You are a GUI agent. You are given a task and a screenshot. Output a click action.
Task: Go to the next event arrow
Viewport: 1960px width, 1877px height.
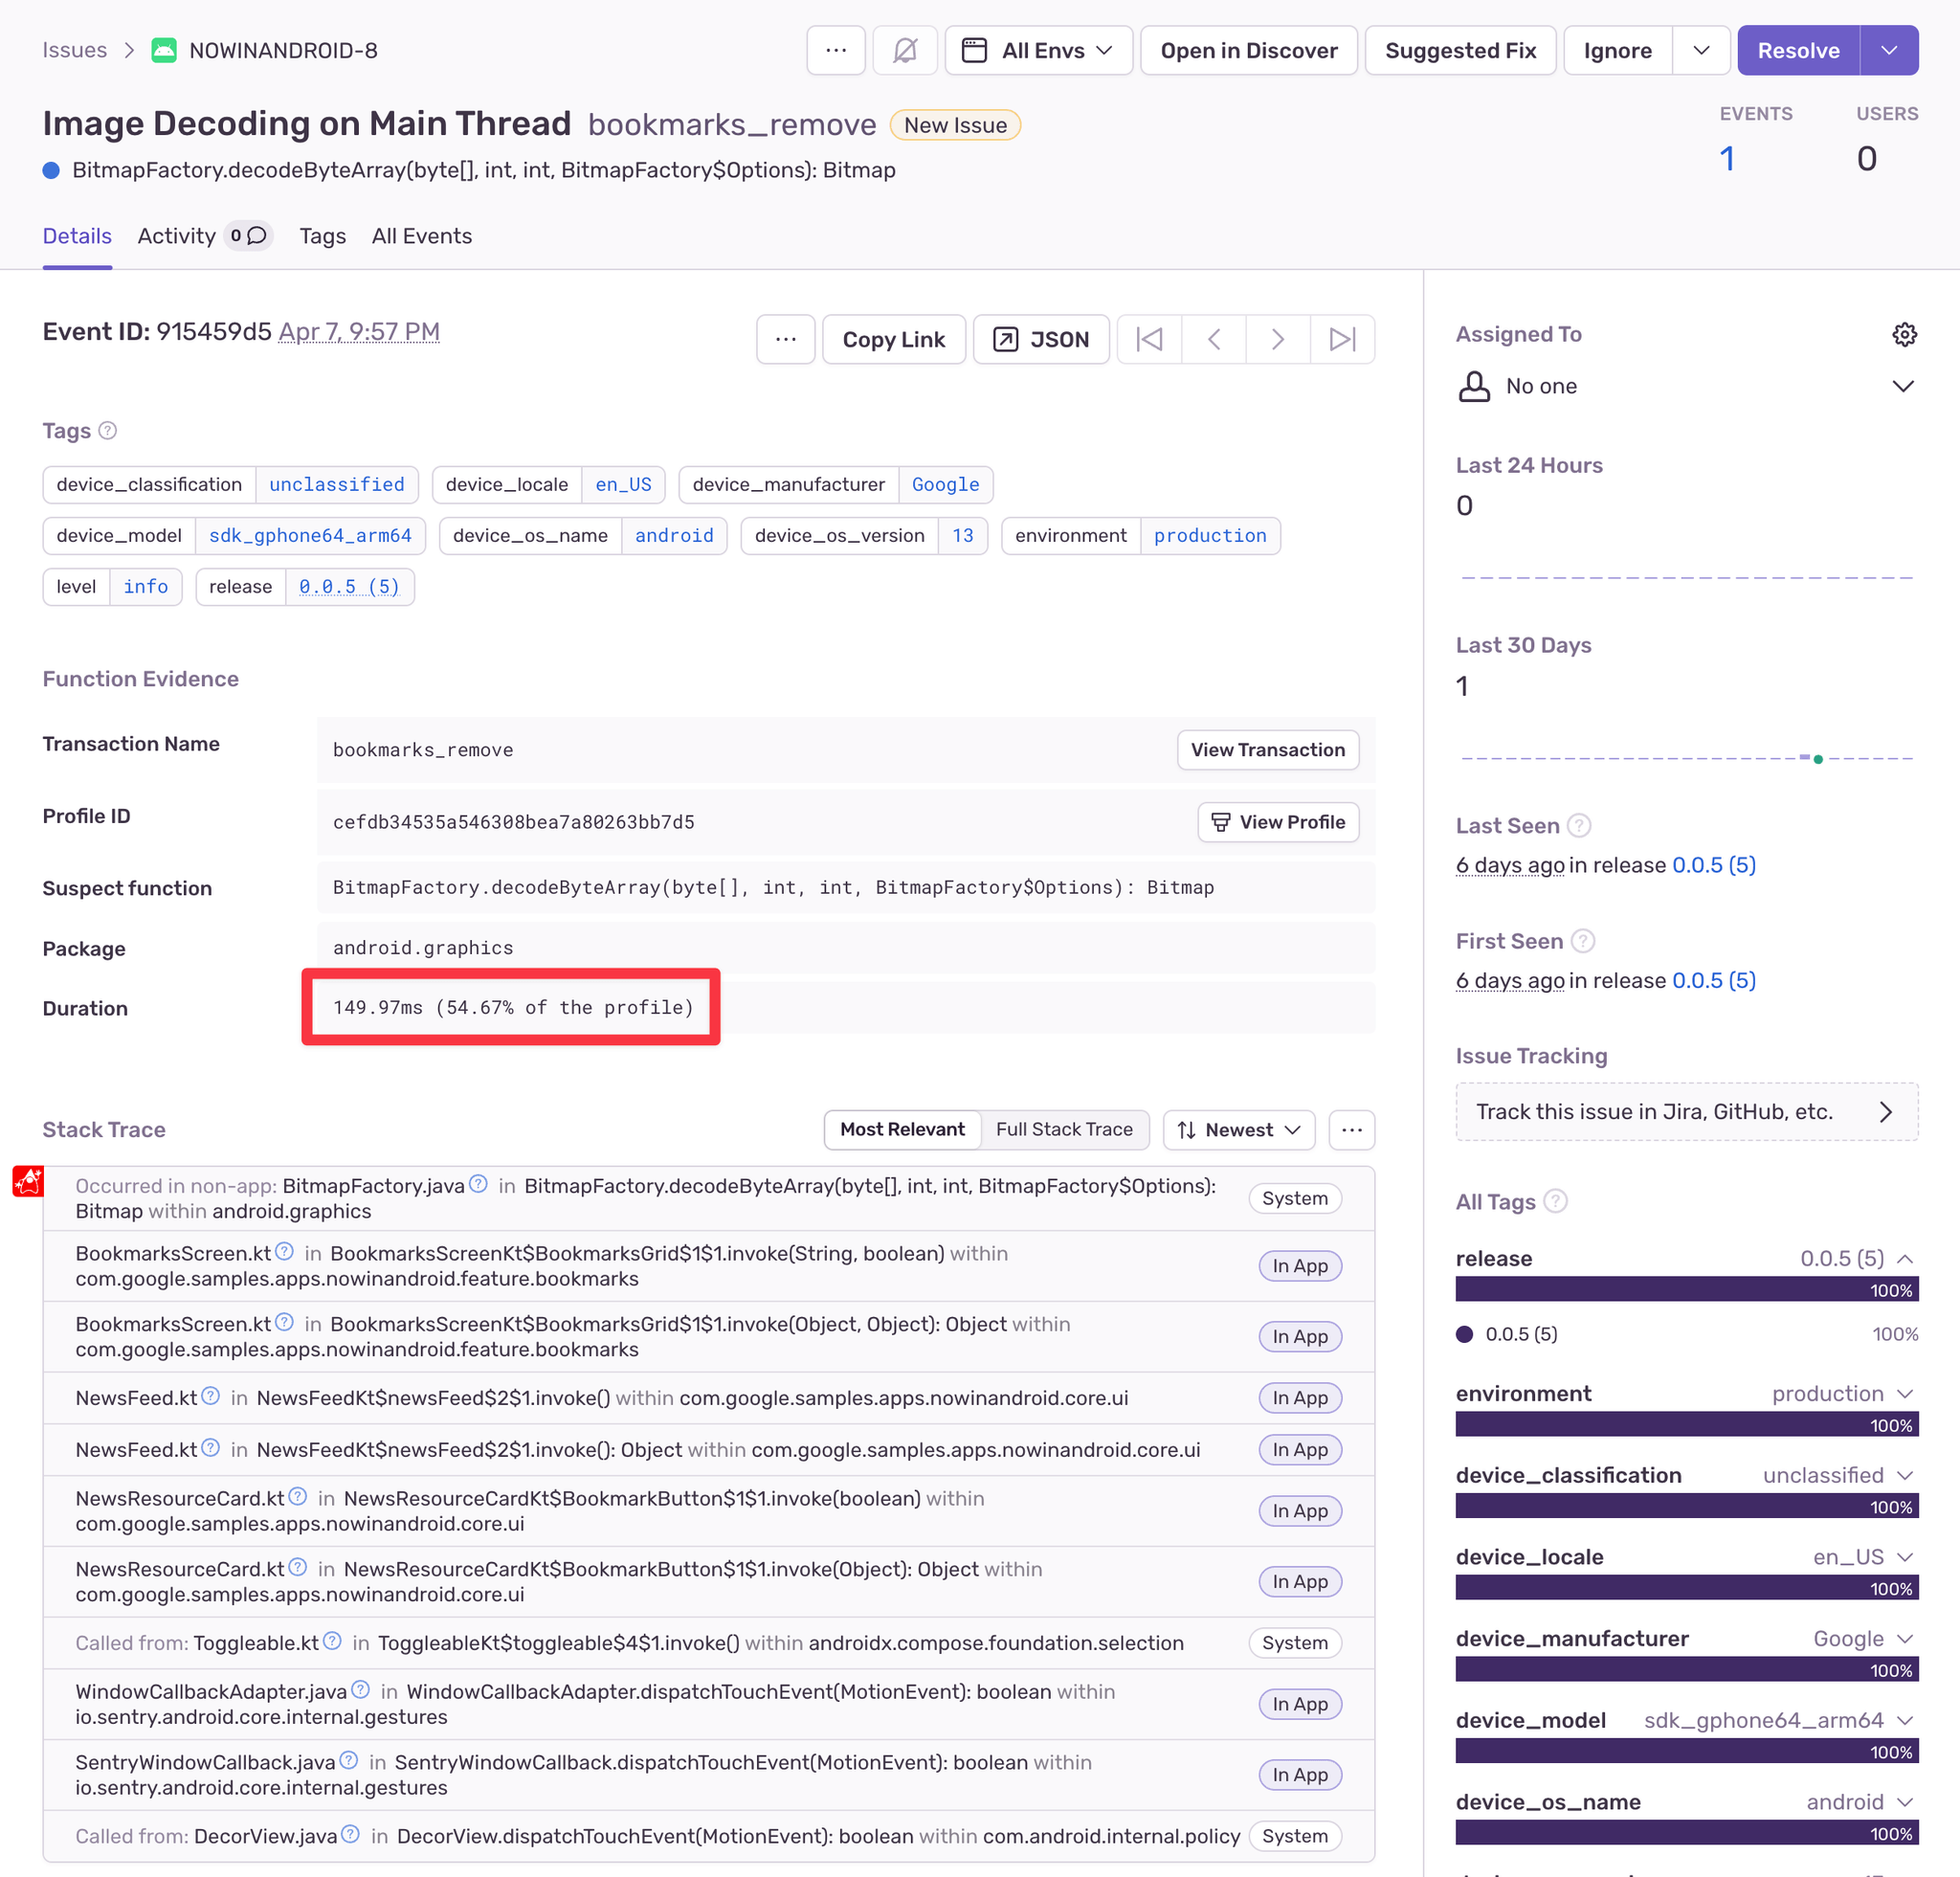tap(1277, 339)
